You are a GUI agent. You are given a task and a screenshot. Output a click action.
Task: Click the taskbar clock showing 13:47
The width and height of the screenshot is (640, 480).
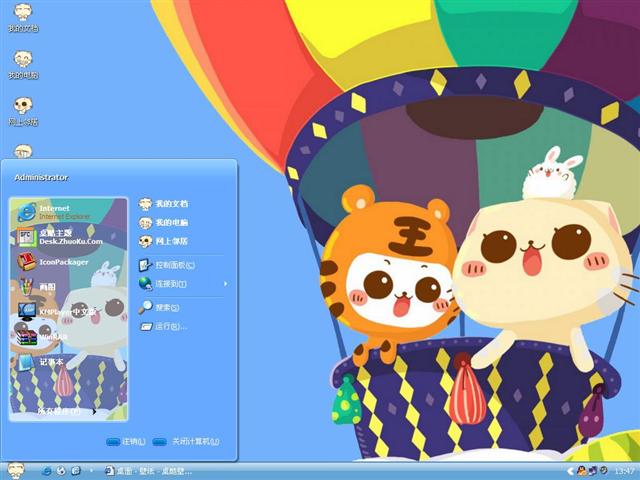pyautogui.click(x=624, y=471)
